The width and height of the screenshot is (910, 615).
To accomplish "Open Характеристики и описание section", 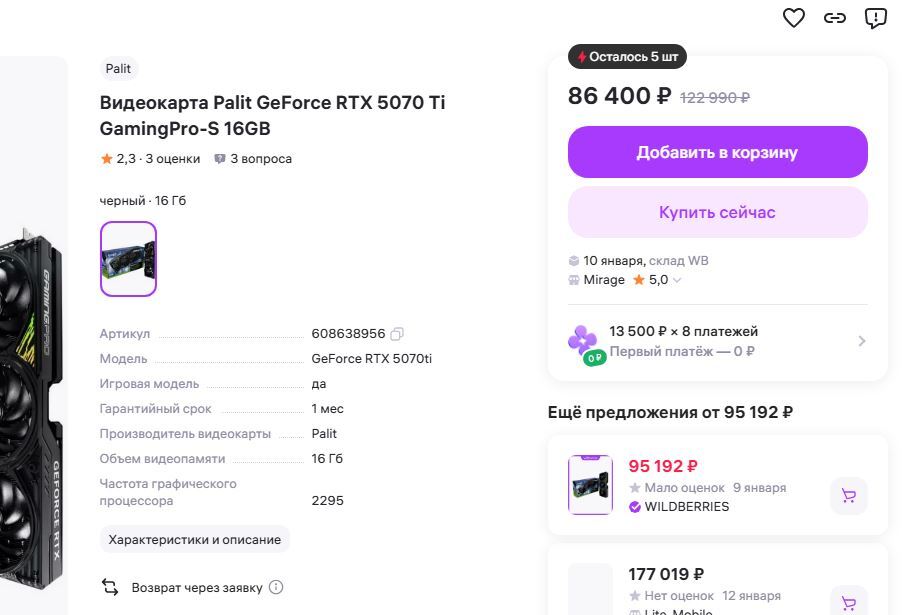I will pos(194,540).
